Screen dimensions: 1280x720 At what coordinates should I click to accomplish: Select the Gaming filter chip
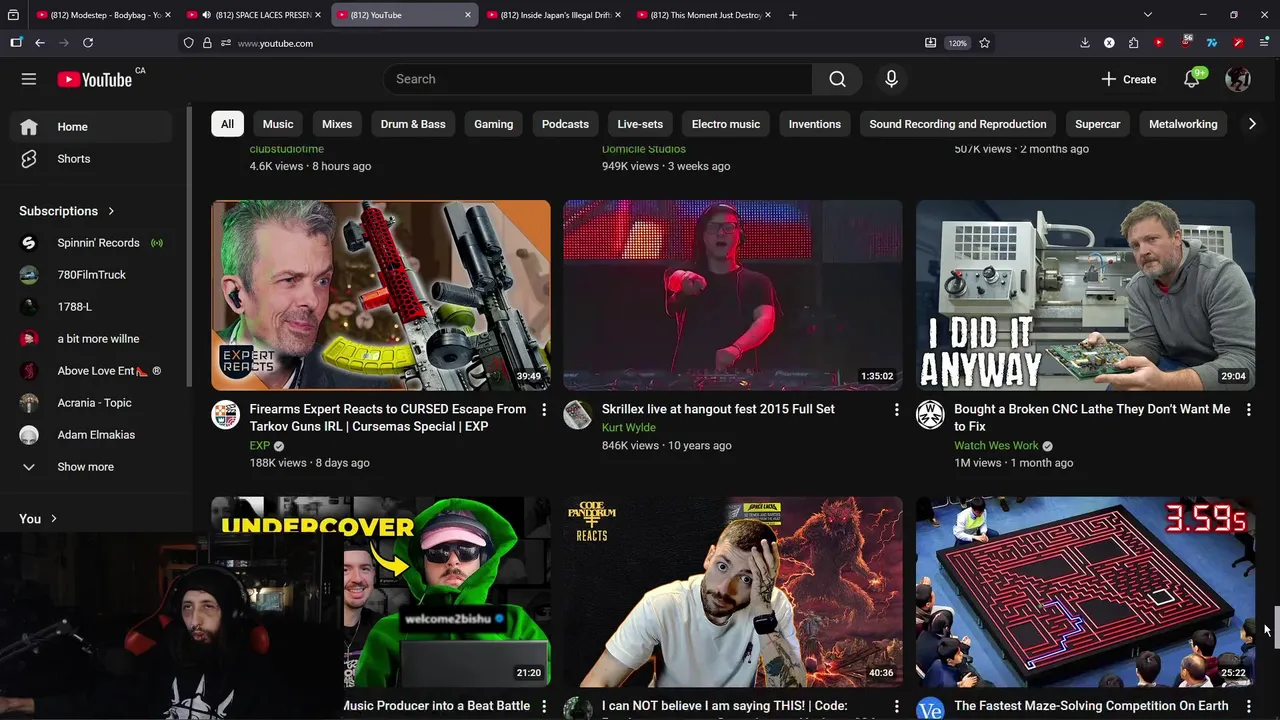click(x=493, y=124)
